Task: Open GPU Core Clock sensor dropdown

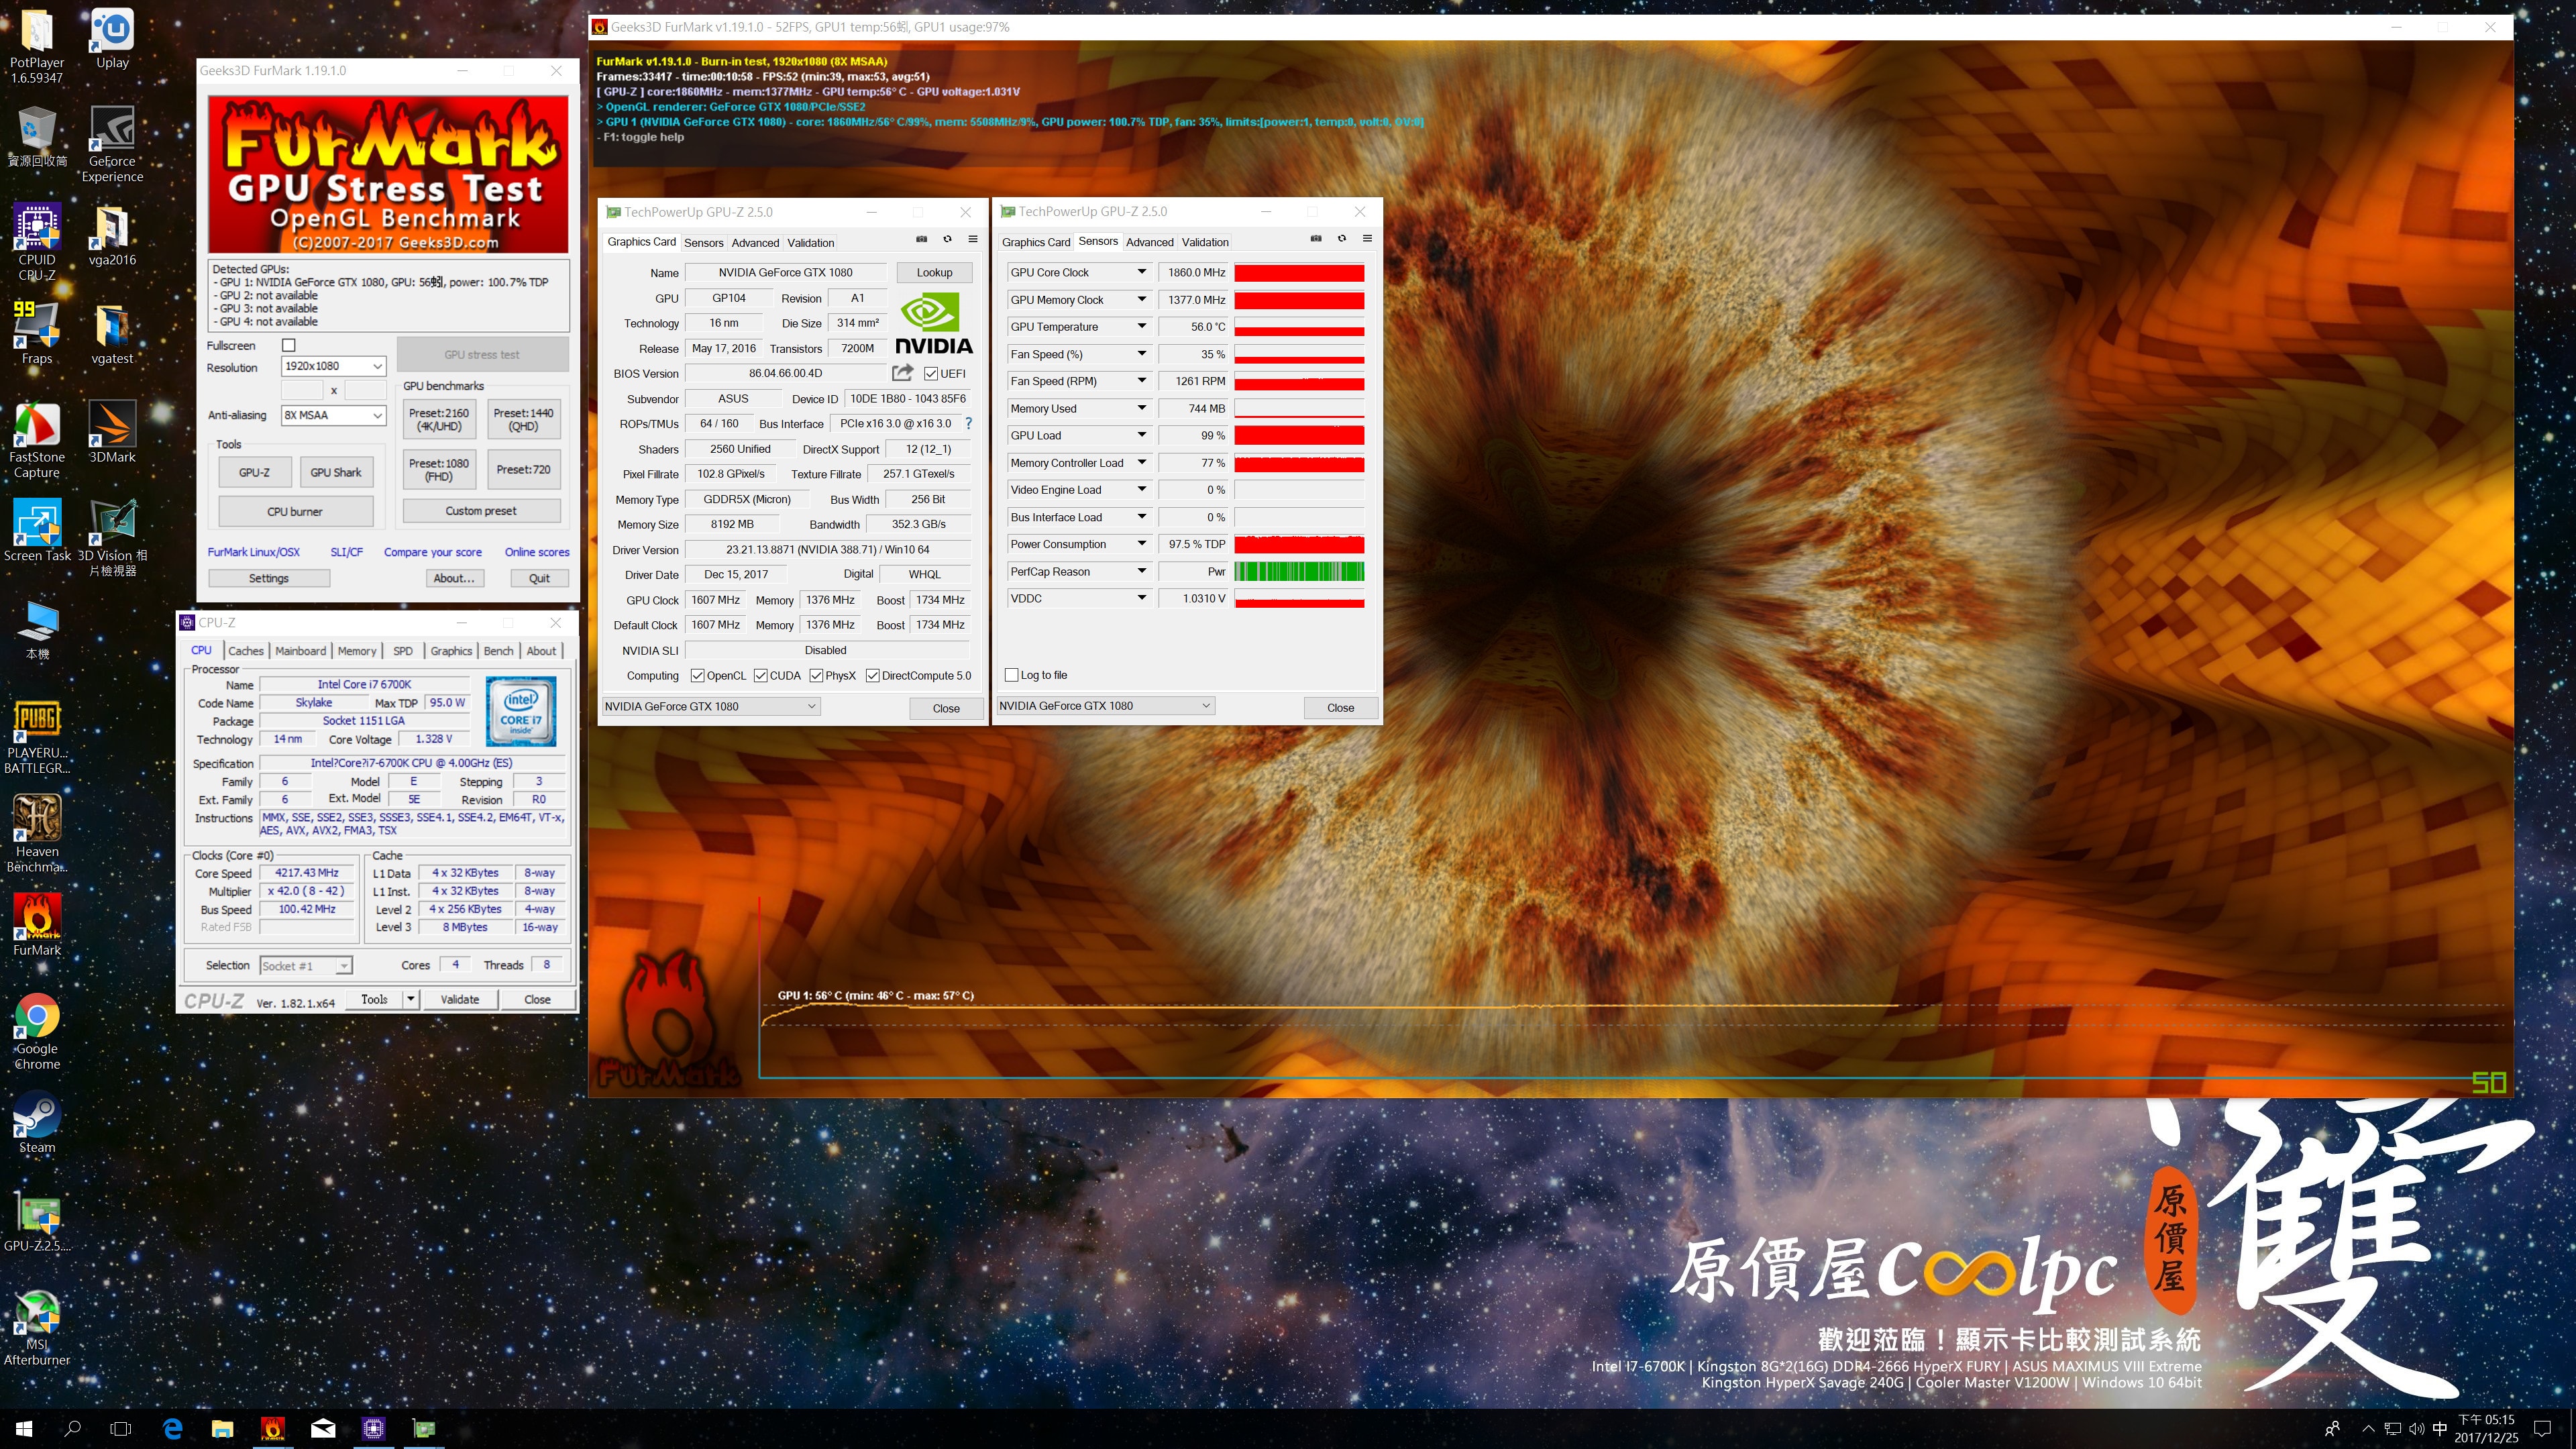Action: 1141,272
